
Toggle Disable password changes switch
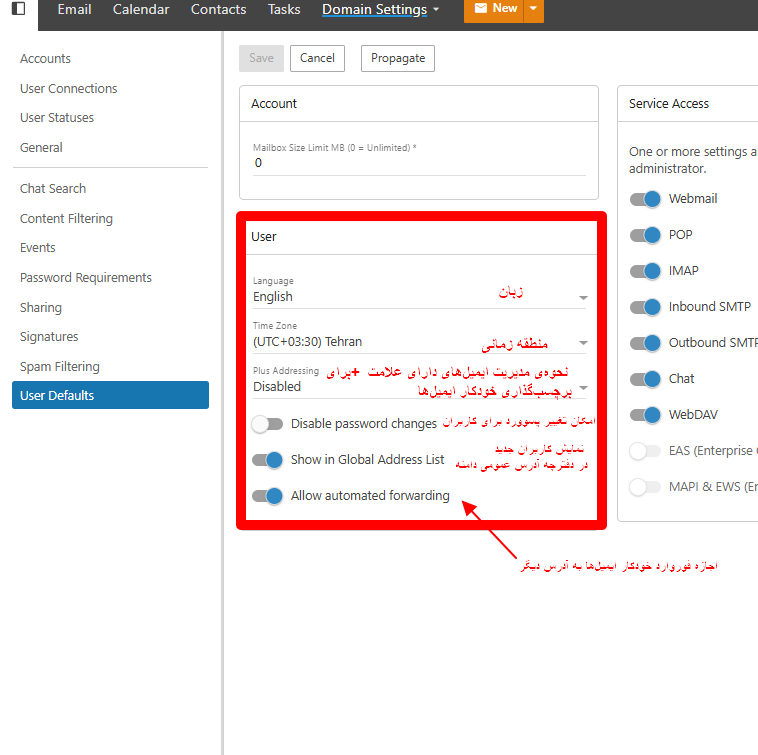267,424
